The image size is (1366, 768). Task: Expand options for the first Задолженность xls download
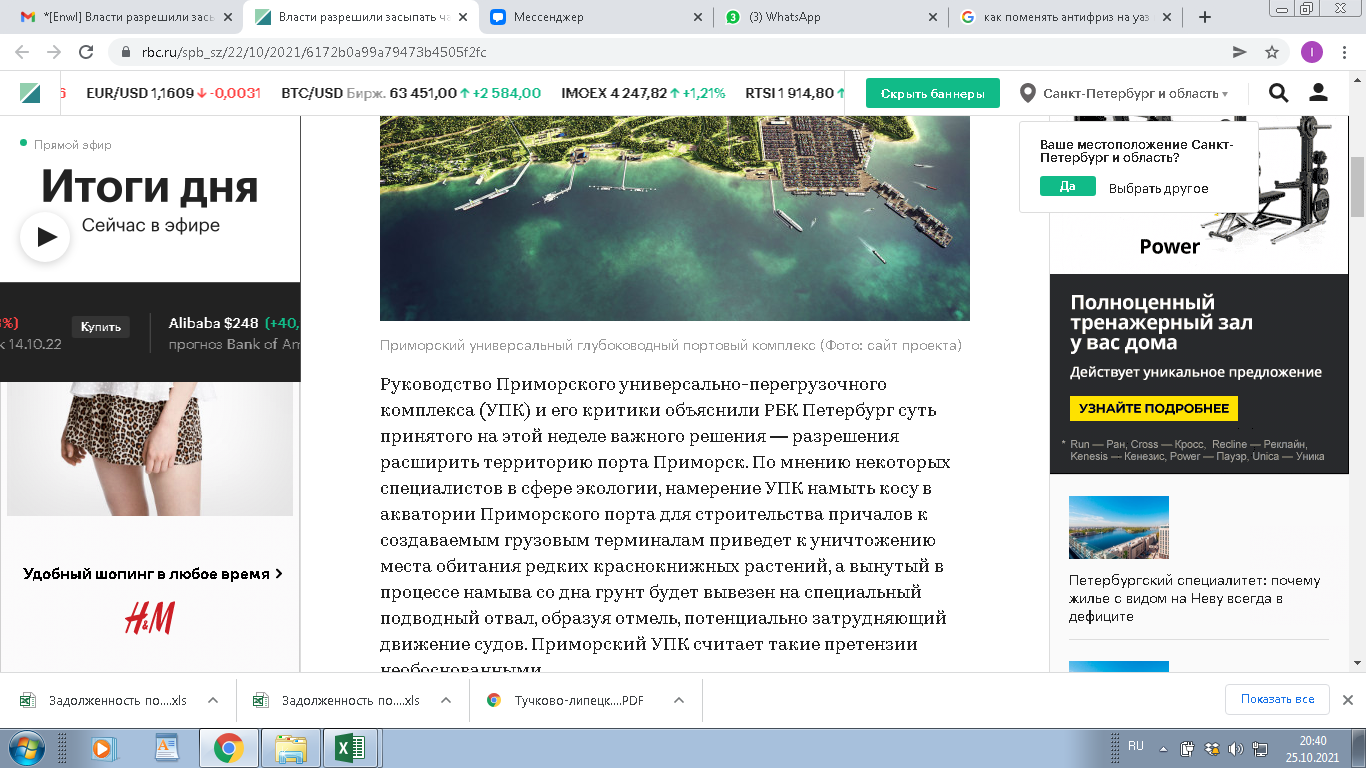click(x=212, y=700)
